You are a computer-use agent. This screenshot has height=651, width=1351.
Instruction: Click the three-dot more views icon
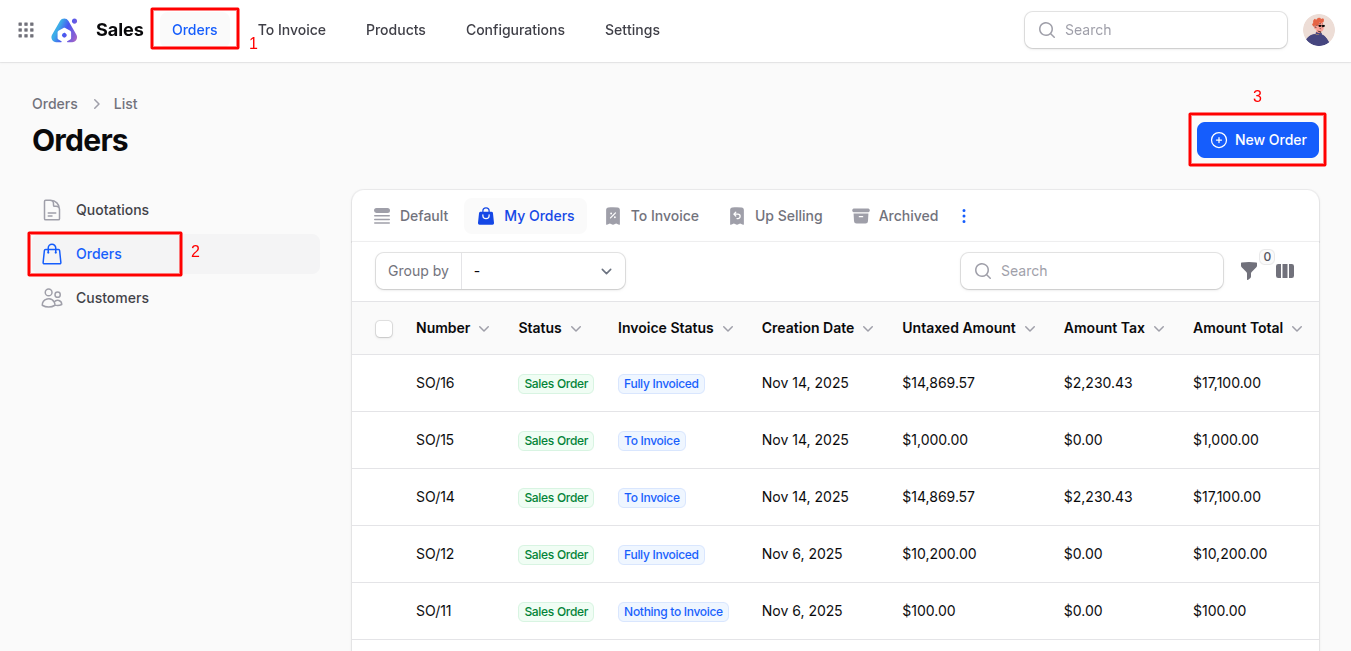964,216
